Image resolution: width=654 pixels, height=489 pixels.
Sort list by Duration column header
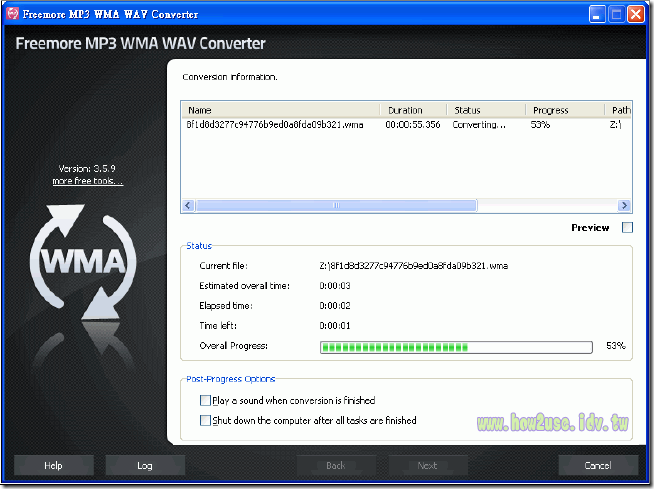[x=412, y=110]
